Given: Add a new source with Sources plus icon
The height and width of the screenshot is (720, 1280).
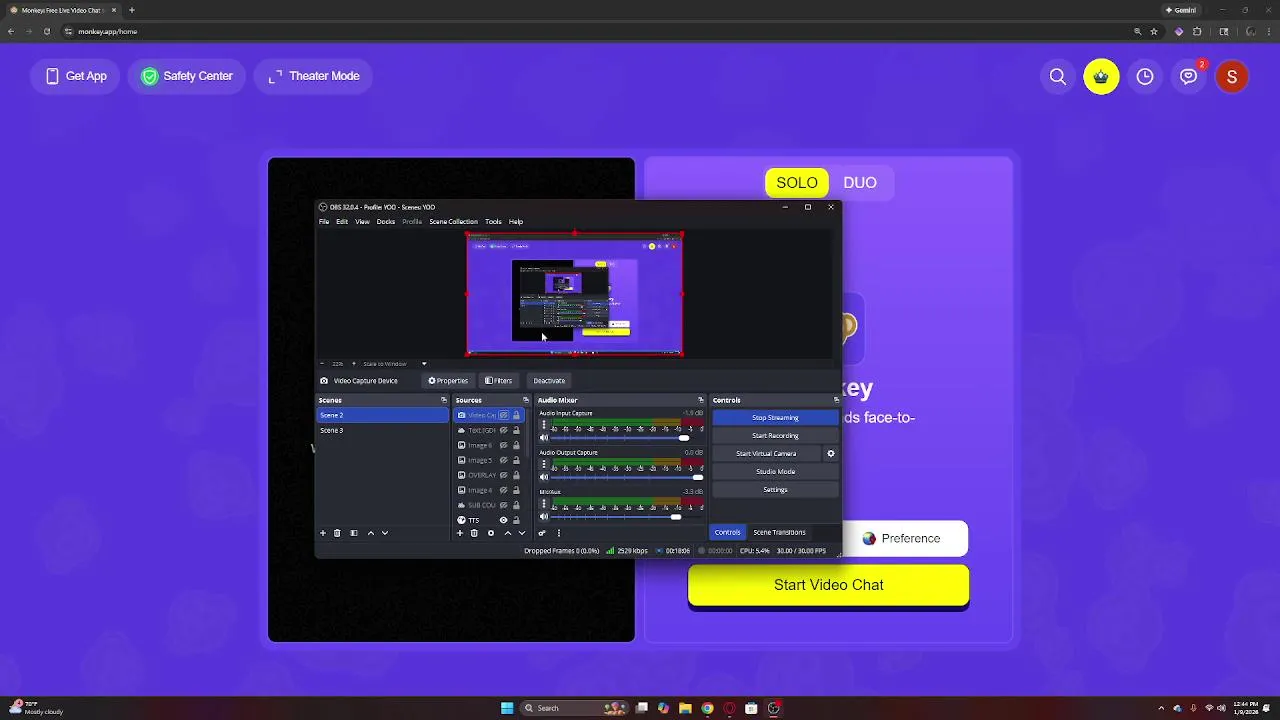Looking at the screenshot, I should (459, 533).
